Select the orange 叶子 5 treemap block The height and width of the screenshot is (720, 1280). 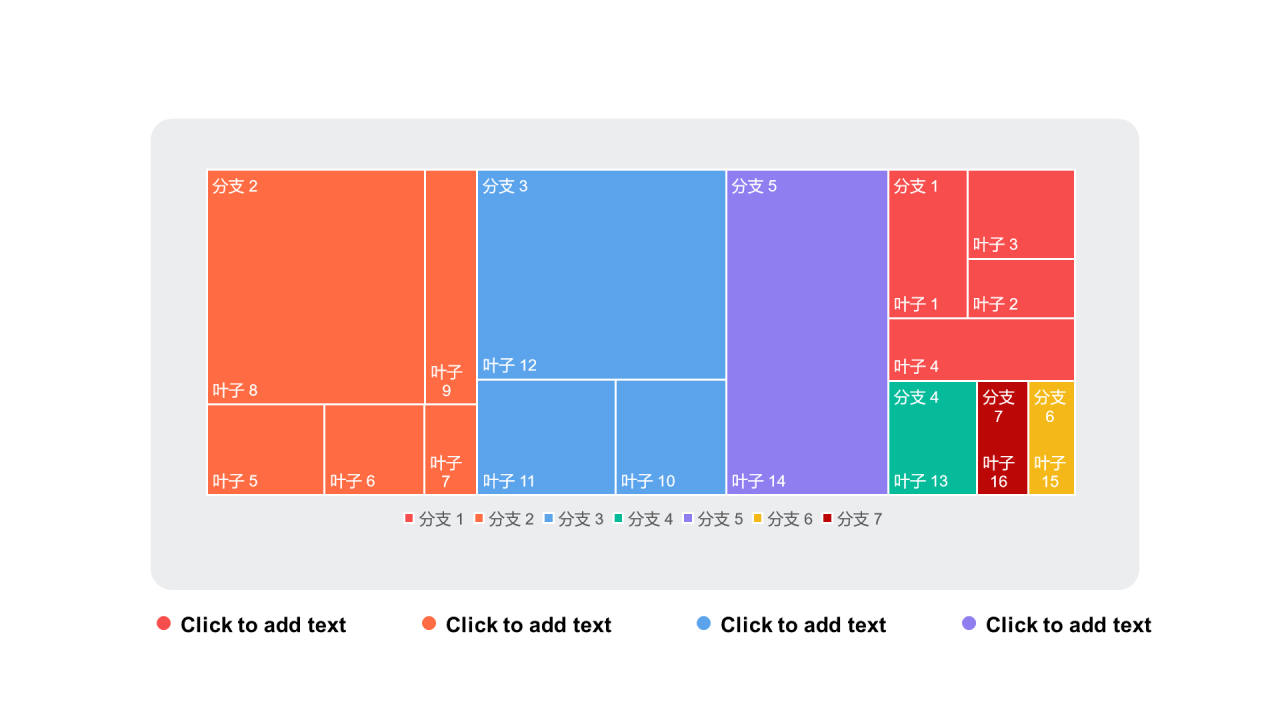(x=265, y=449)
